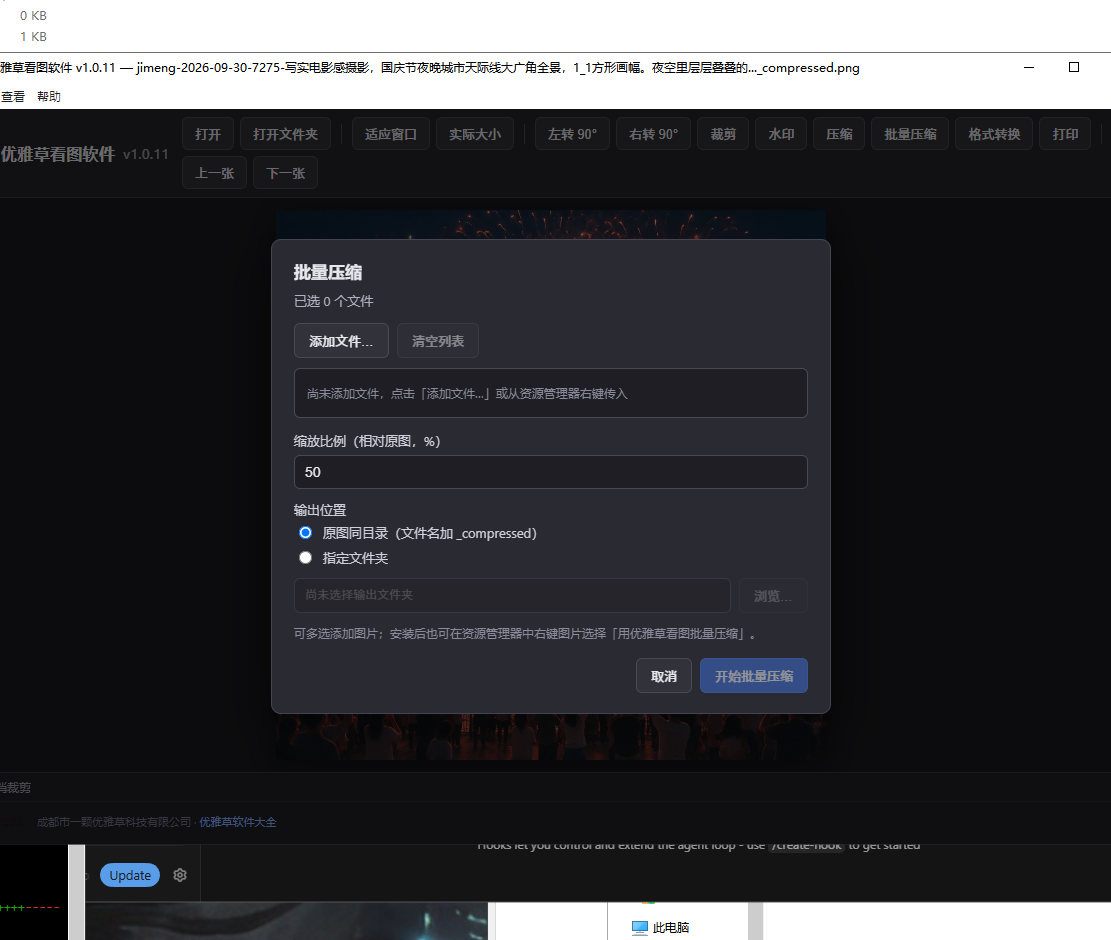Click the blue Update button
Screen dimensions: 1111x940
point(130,875)
